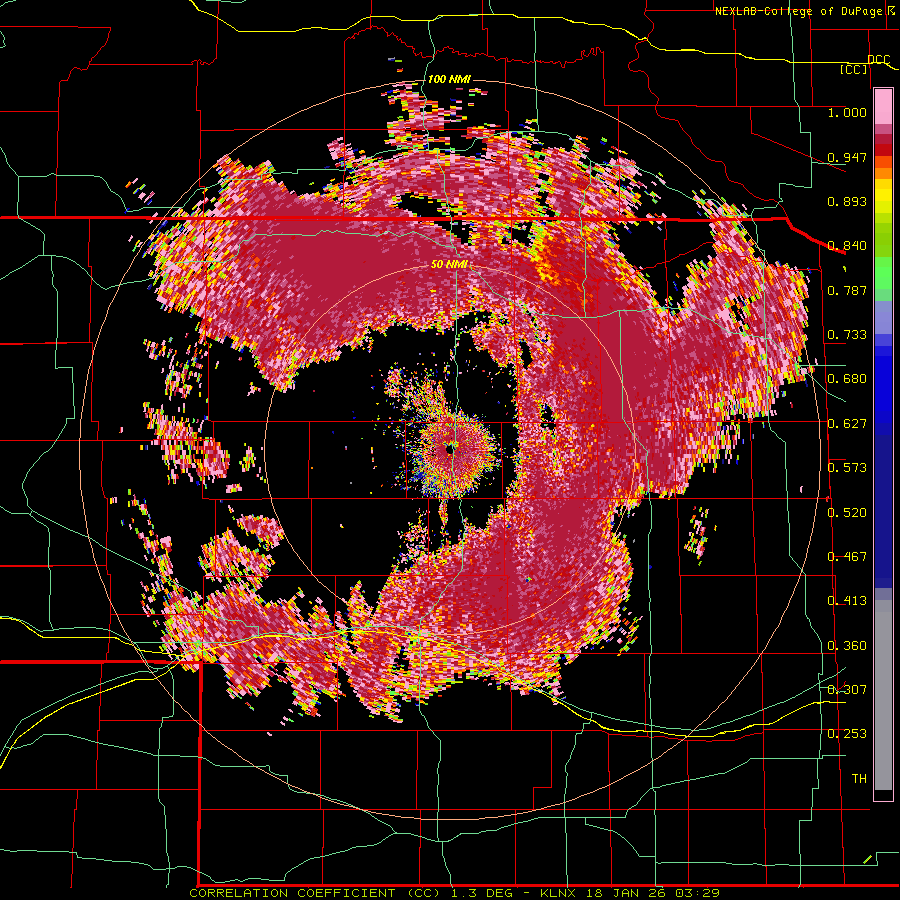Click the 1.000 scale value
Screen dimensions: 900x900
click(x=847, y=112)
